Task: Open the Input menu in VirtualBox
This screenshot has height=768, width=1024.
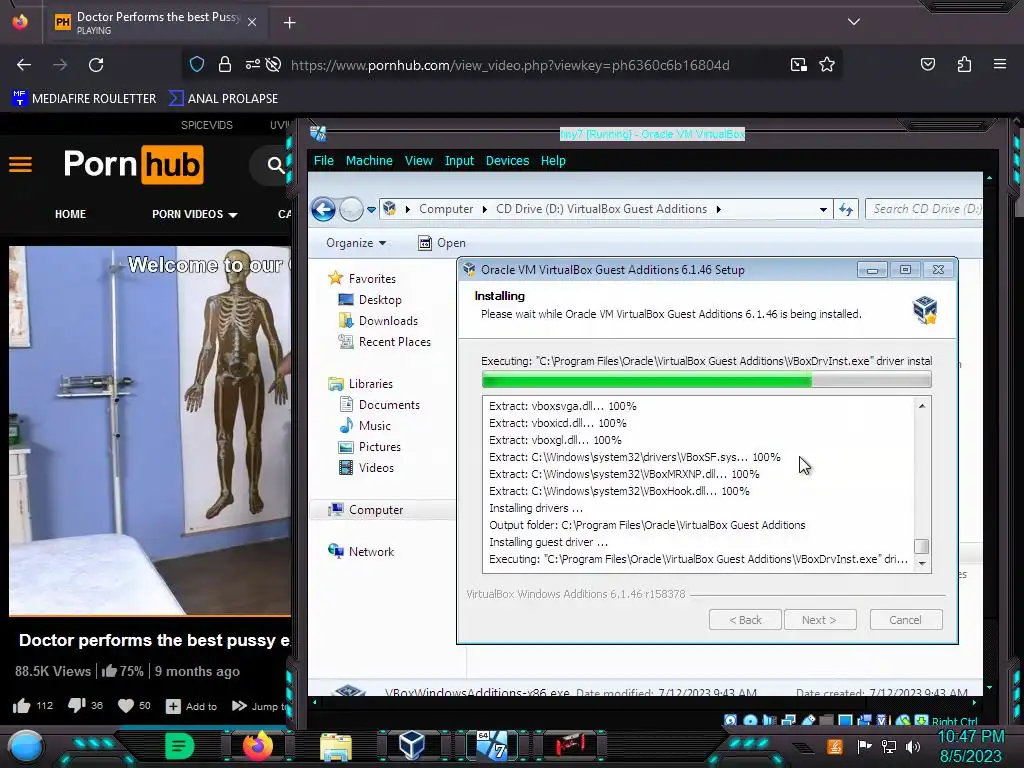Action: click(x=459, y=161)
